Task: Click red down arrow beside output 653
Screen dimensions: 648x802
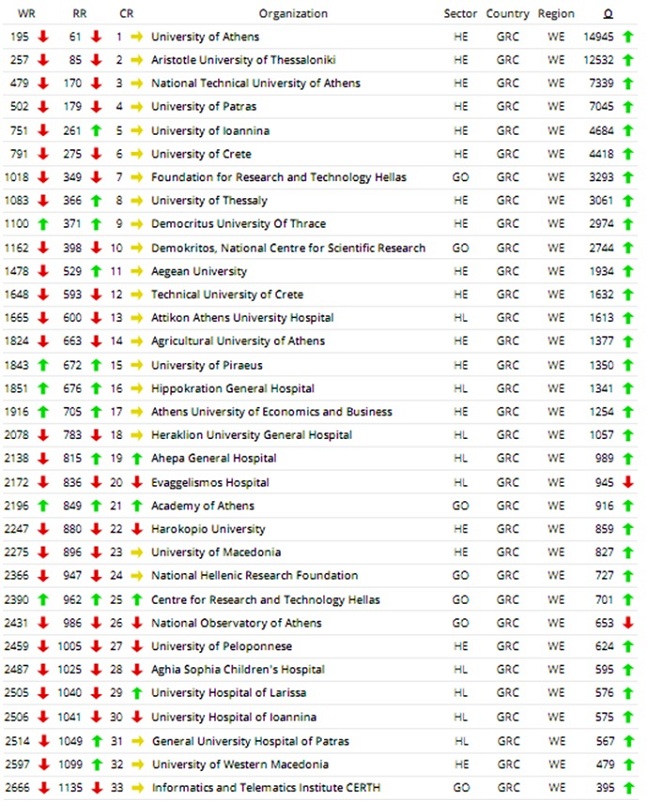Action: [628, 622]
